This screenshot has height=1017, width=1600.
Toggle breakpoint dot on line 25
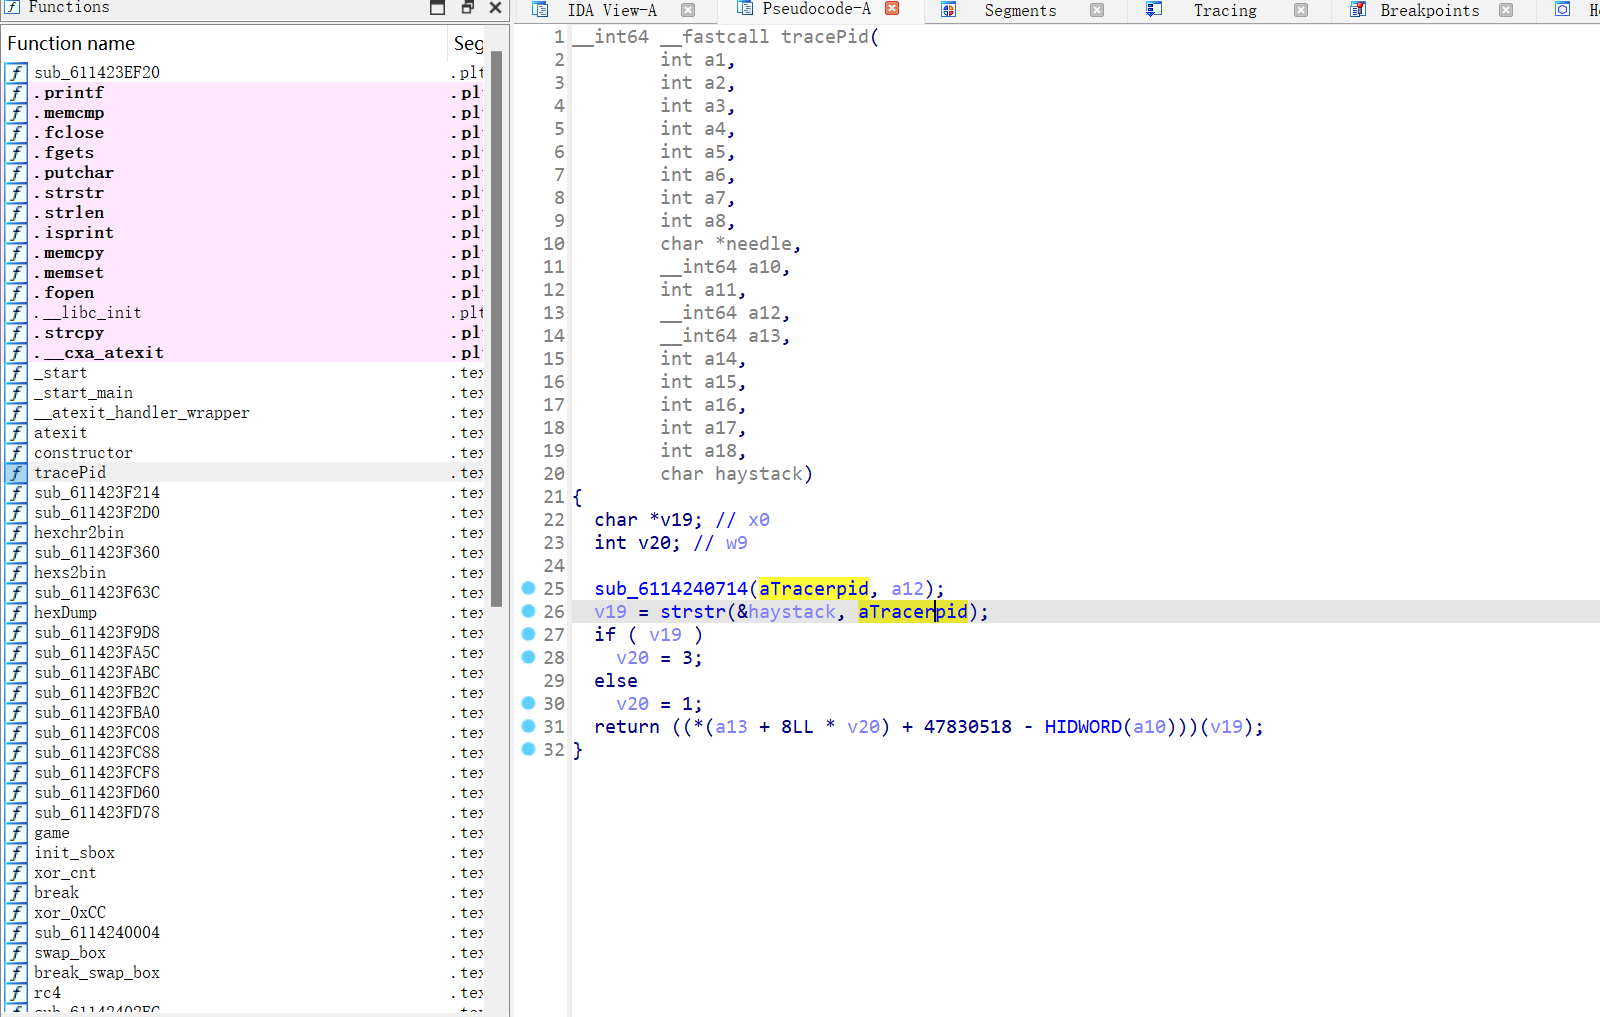pos(528,588)
